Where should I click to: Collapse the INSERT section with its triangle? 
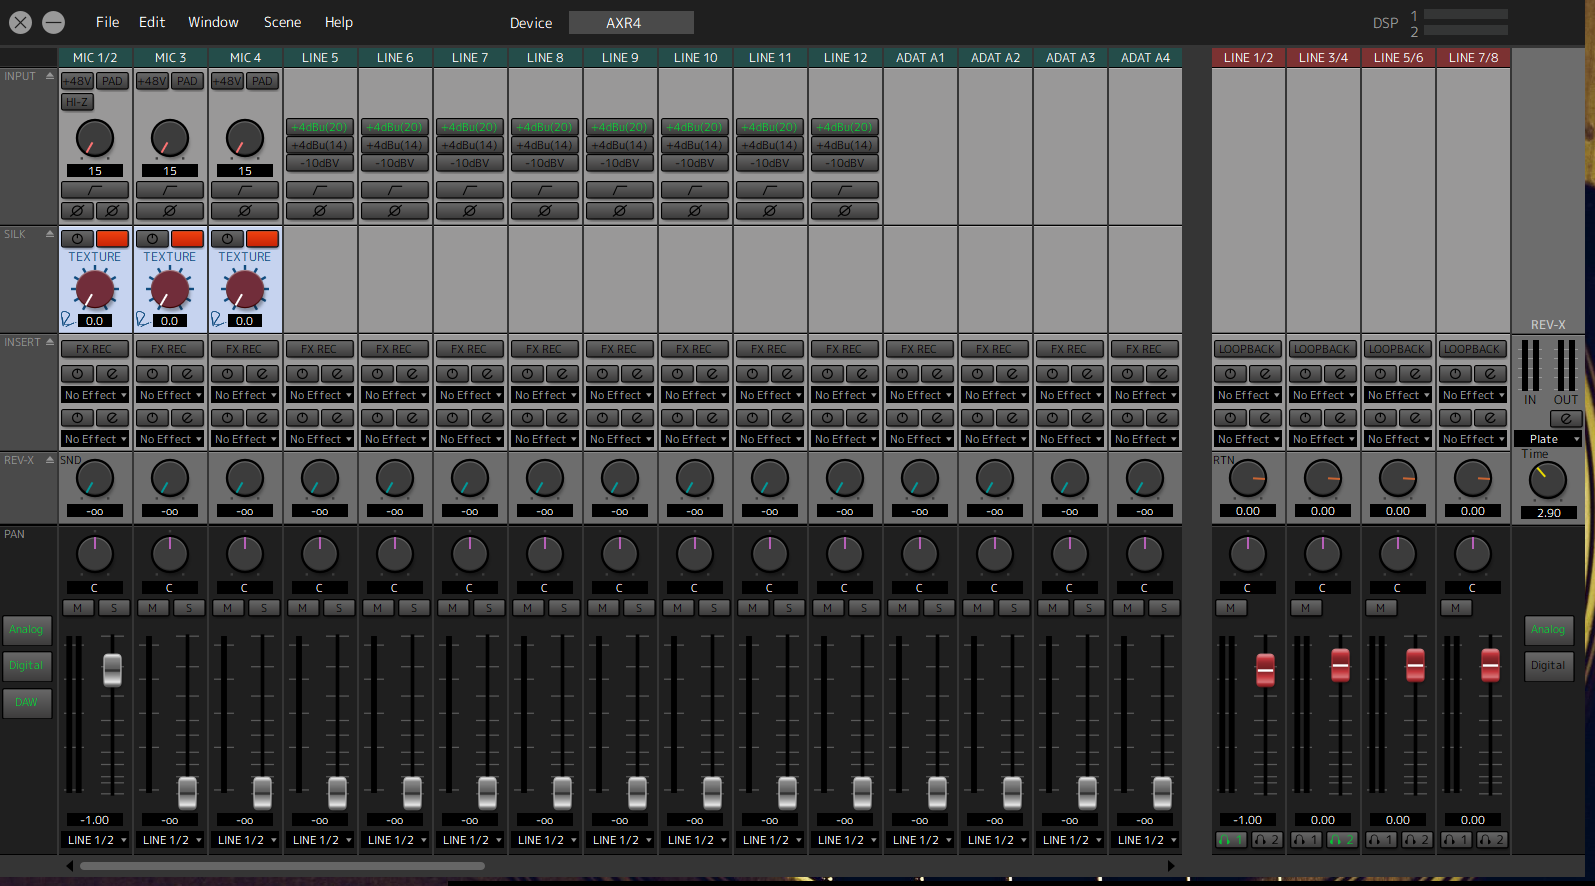click(x=50, y=342)
